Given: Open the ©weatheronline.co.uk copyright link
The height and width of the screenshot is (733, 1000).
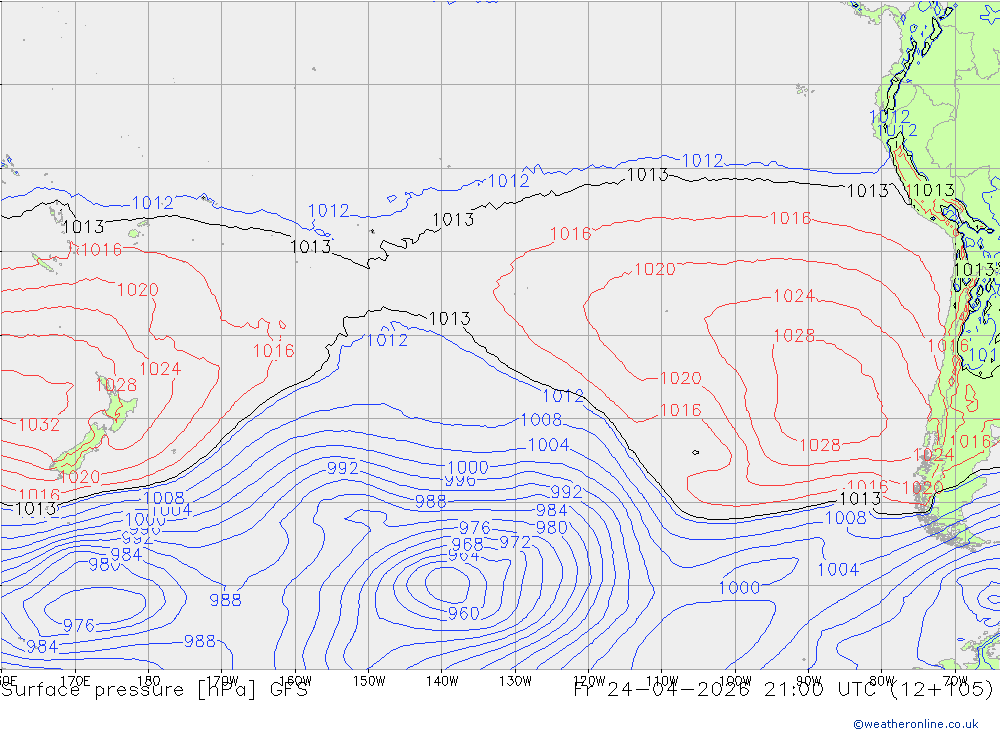Looking at the screenshot, I should pyautogui.click(x=916, y=723).
